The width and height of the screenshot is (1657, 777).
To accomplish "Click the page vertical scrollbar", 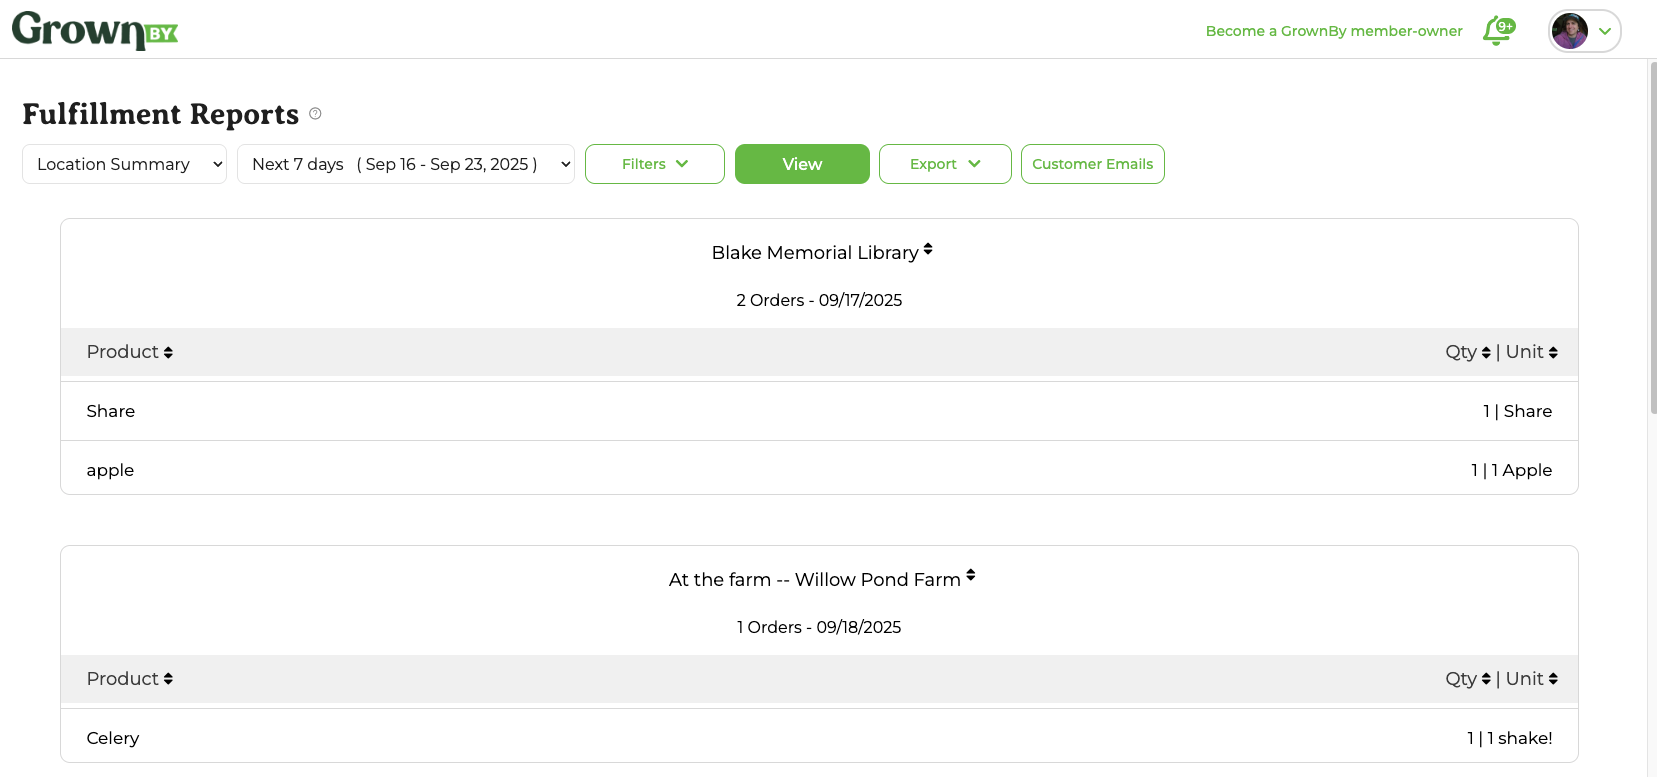I will [x=1653, y=238].
